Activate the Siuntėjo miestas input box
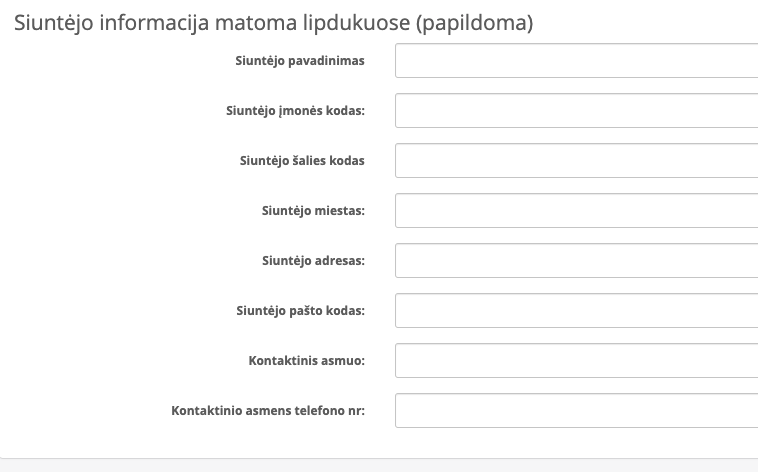Screen dimensions: 758x472 click(x=576, y=210)
